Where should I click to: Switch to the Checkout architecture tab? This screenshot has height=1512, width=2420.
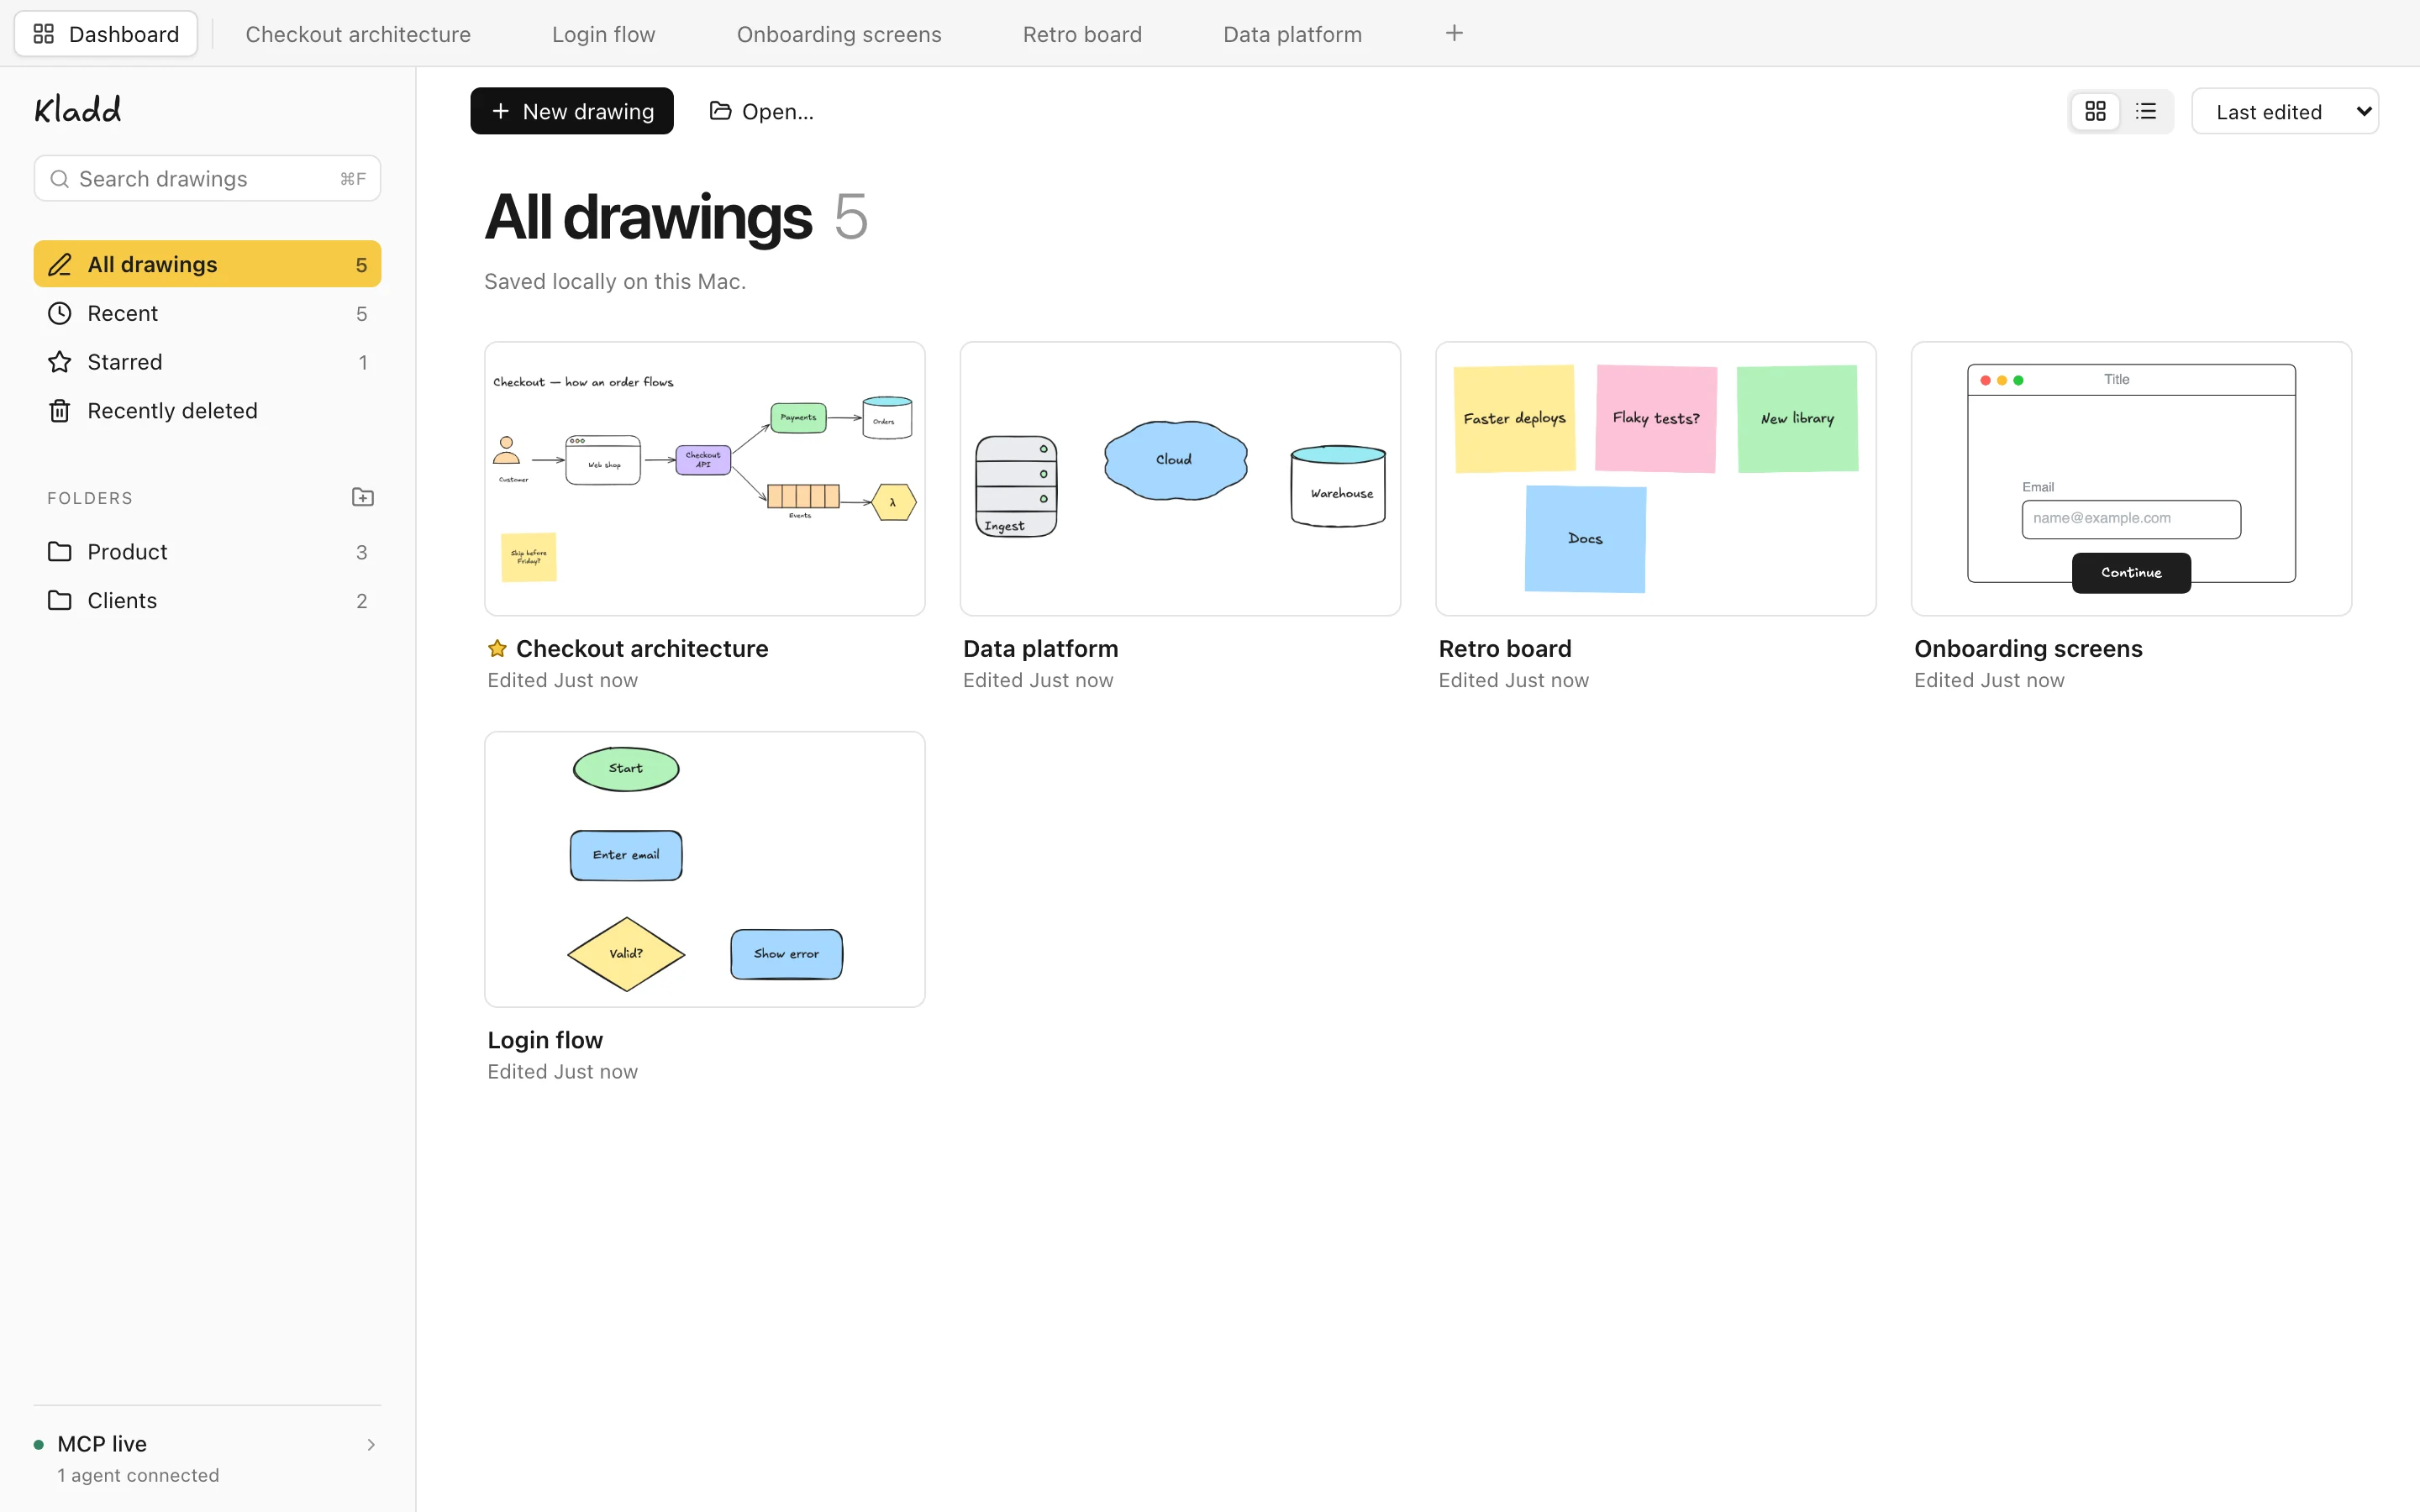point(358,34)
